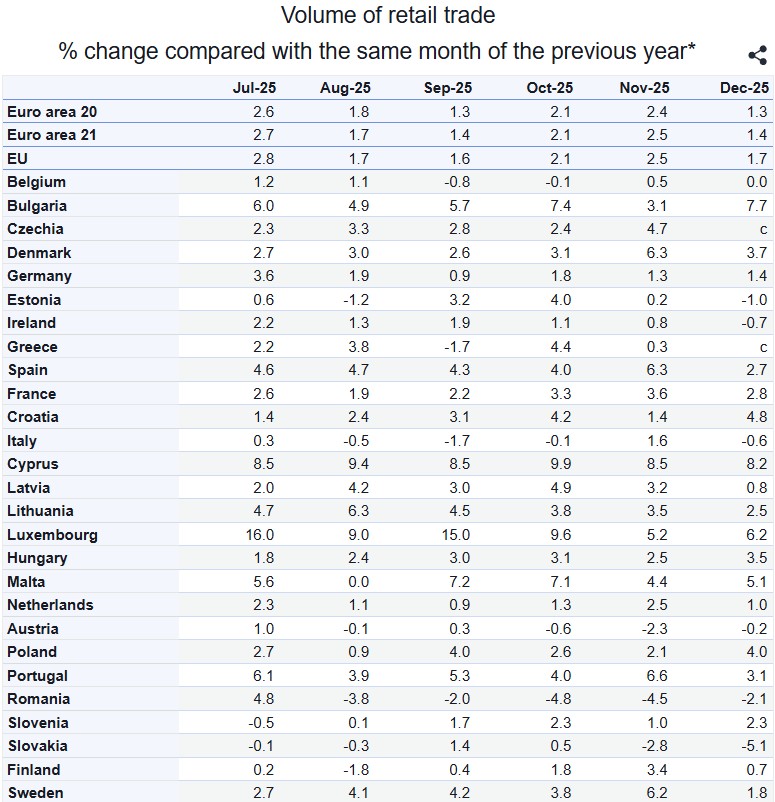The image size is (775, 802).
Task: Click the Luxembourg row label
Action: tap(52, 535)
